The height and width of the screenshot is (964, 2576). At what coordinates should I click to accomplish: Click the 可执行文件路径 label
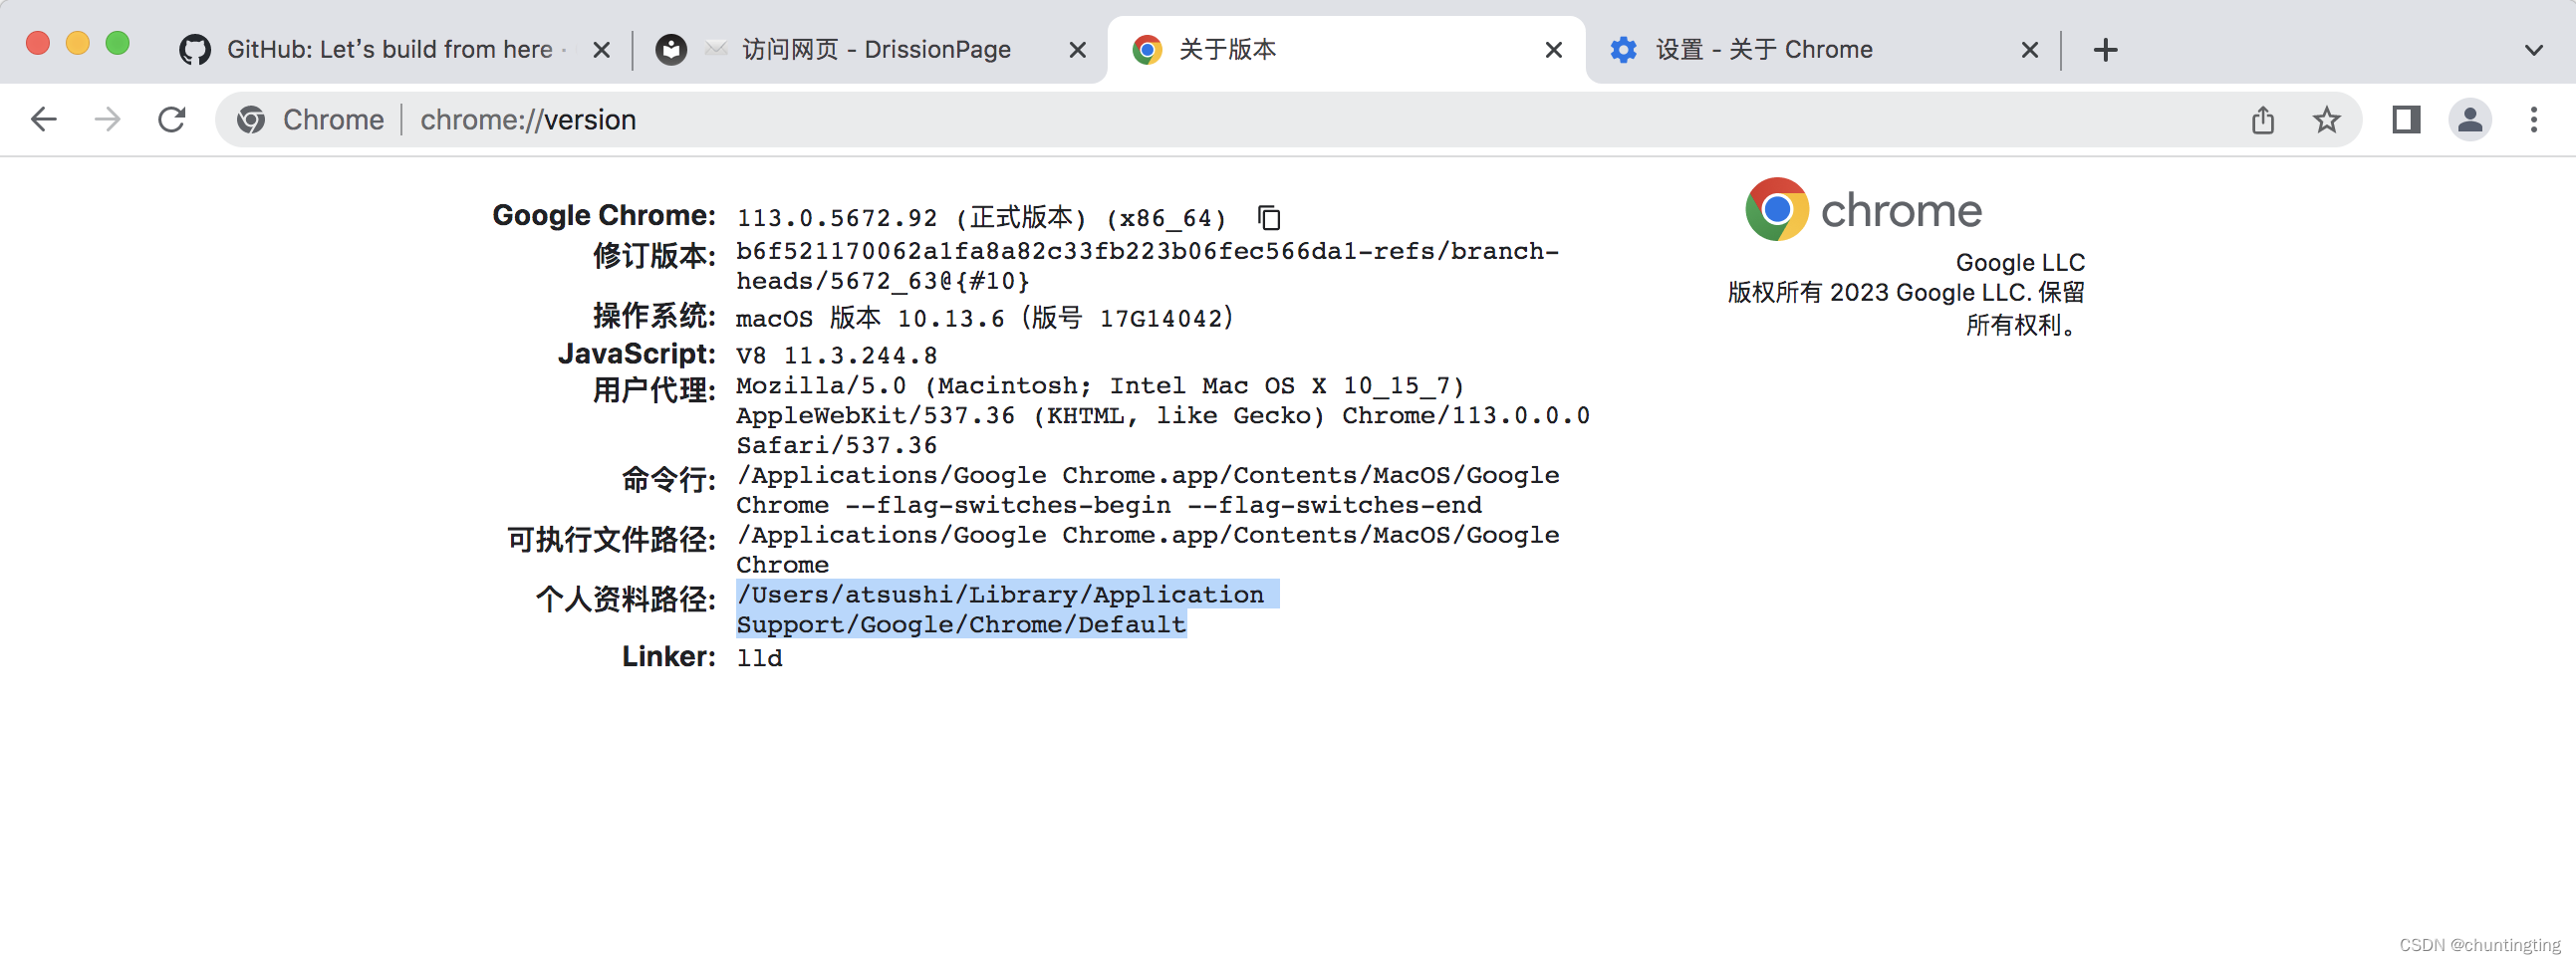[x=611, y=540]
